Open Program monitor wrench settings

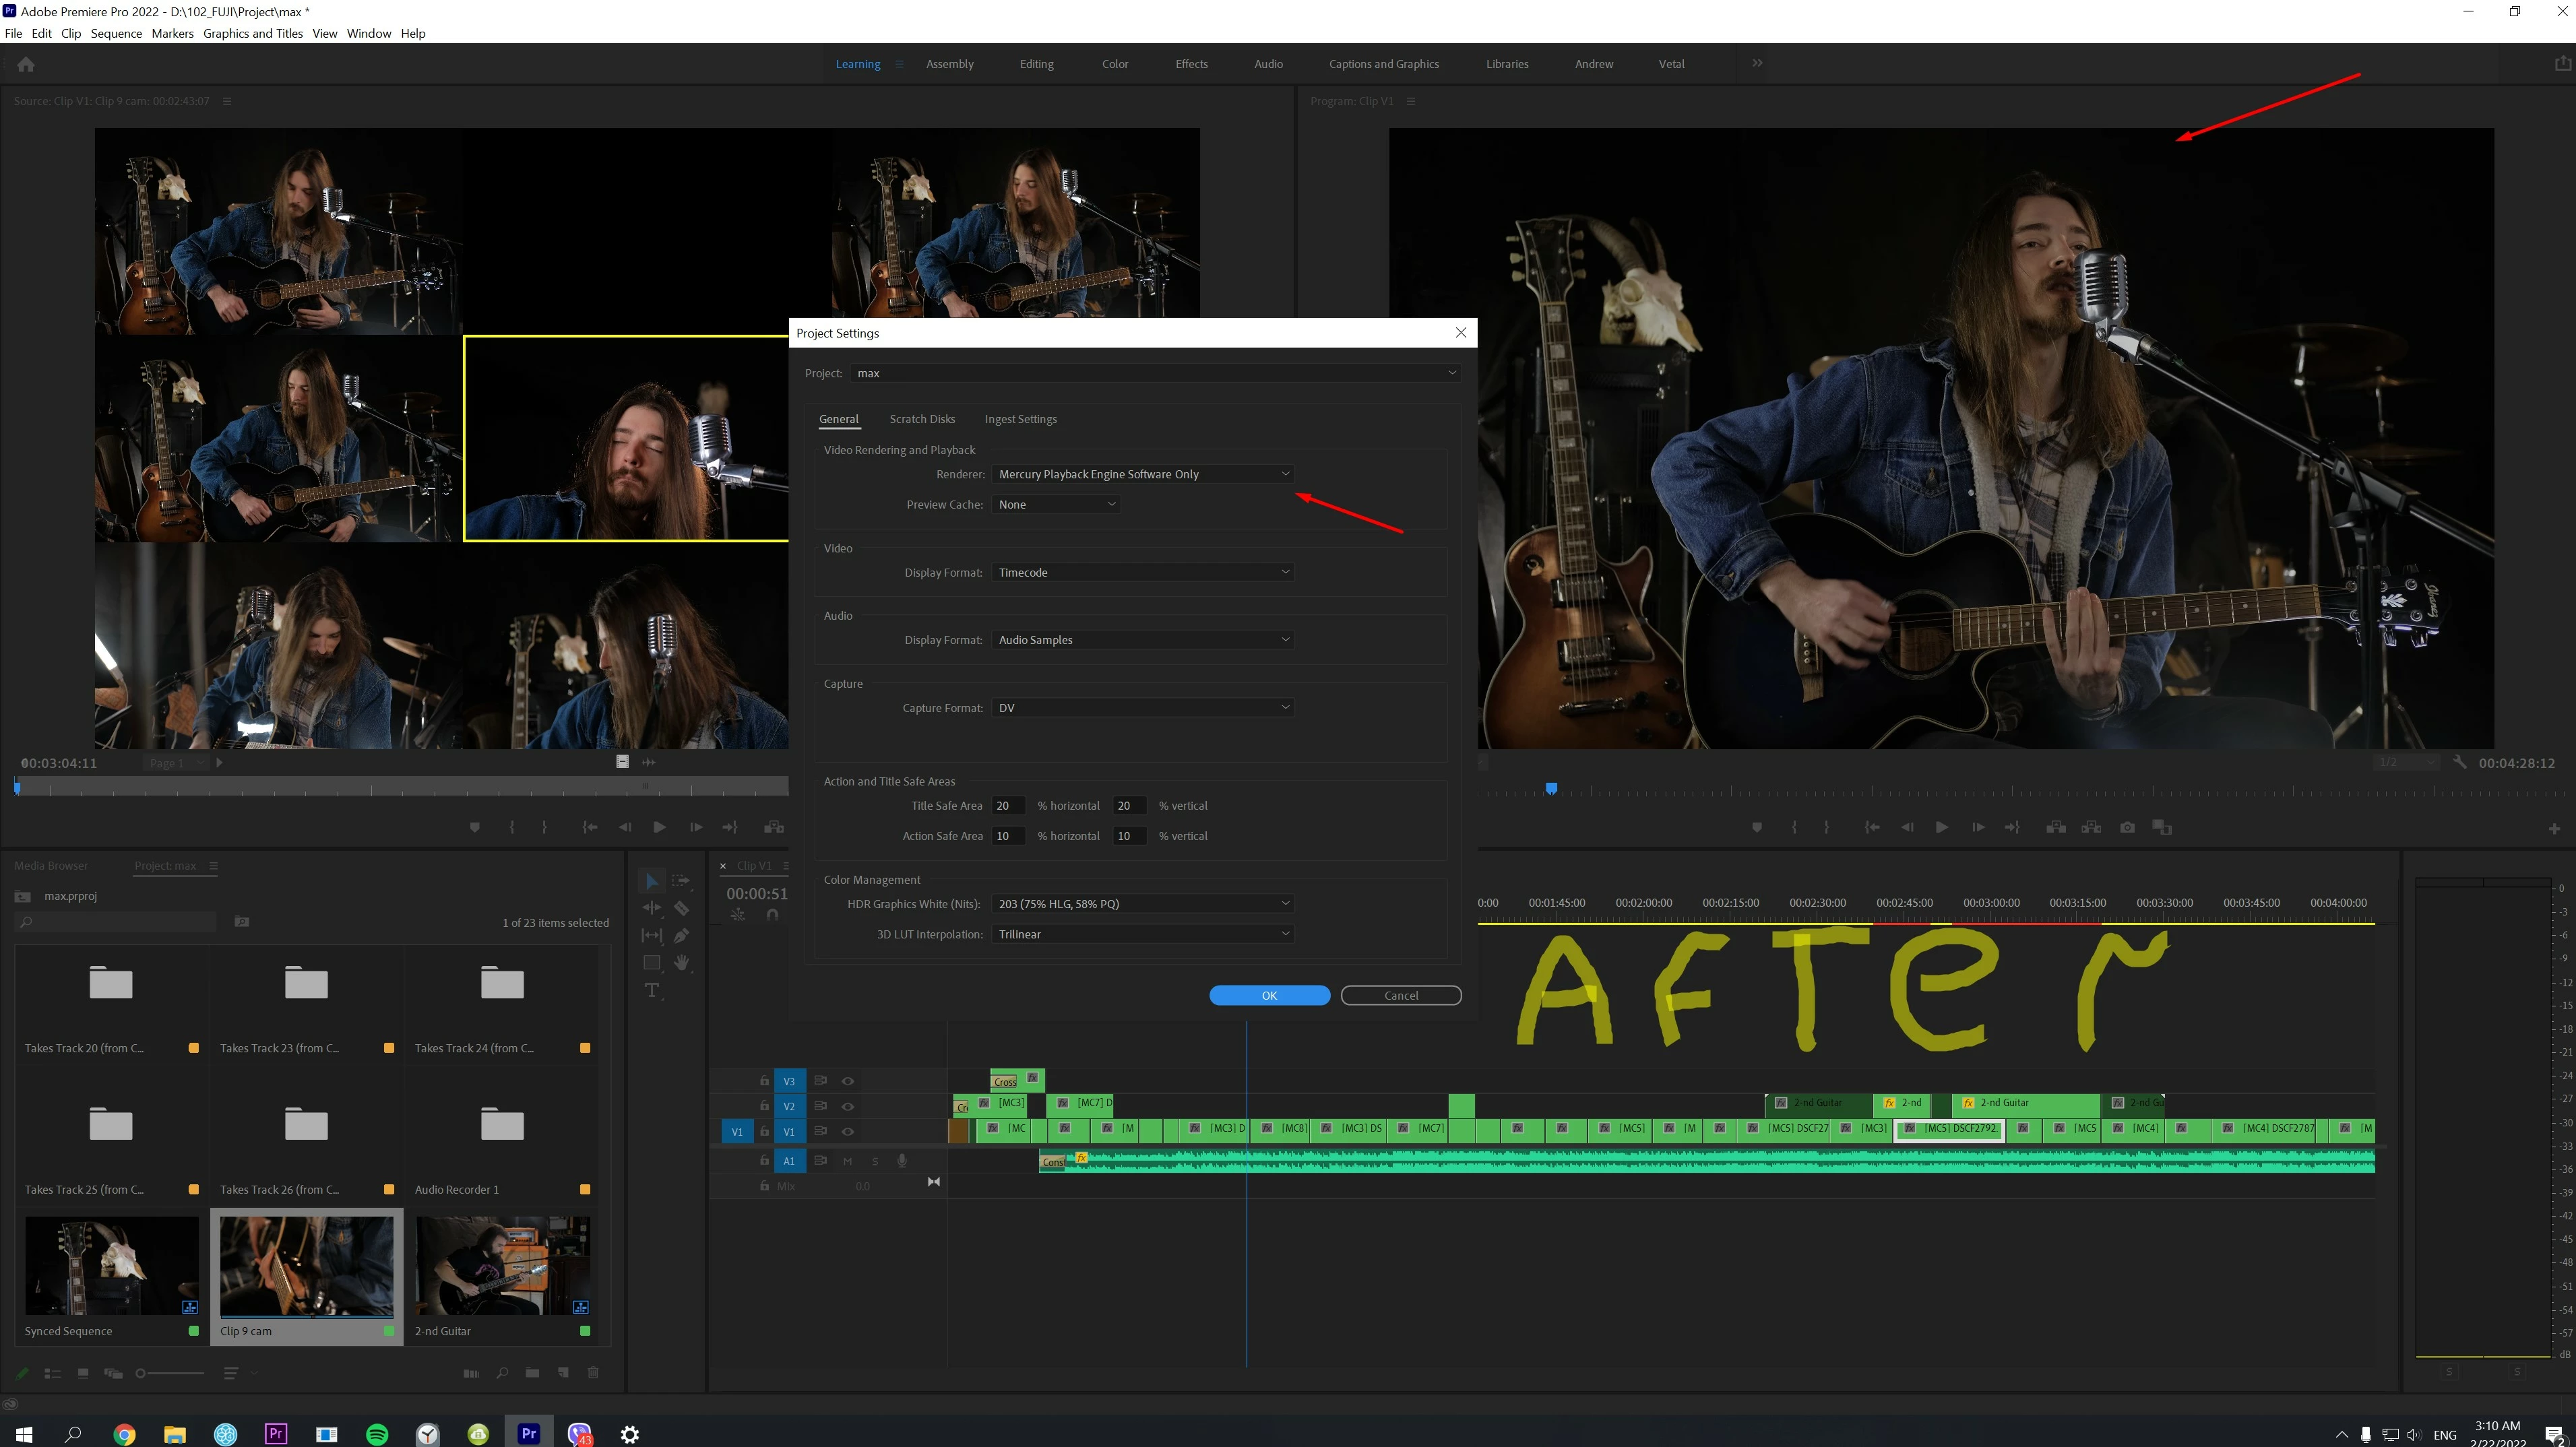coord(2459,762)
